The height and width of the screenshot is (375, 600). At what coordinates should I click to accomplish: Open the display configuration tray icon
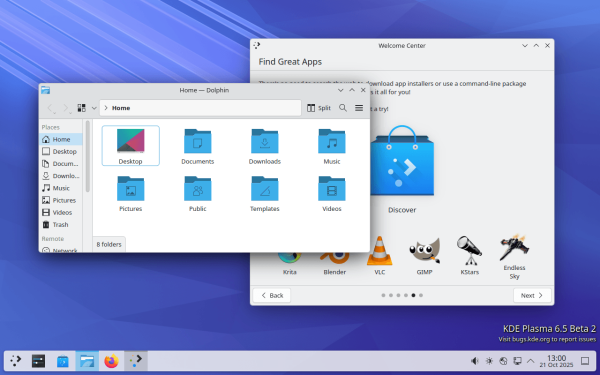pyautogui.click(x=517, y=361)
